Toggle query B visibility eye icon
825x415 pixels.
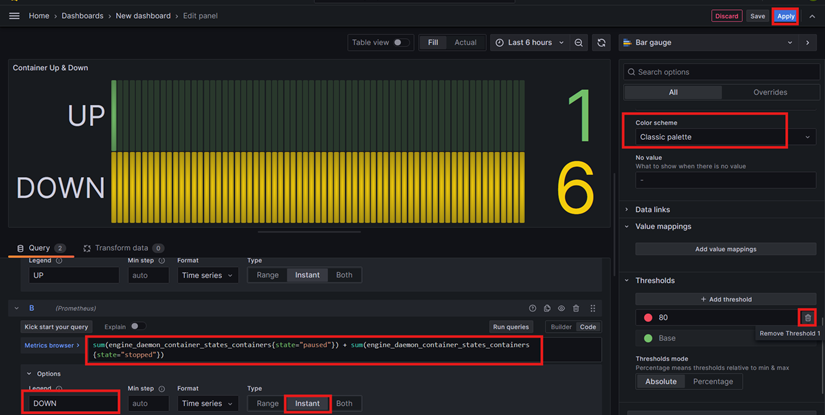point(561,308)
